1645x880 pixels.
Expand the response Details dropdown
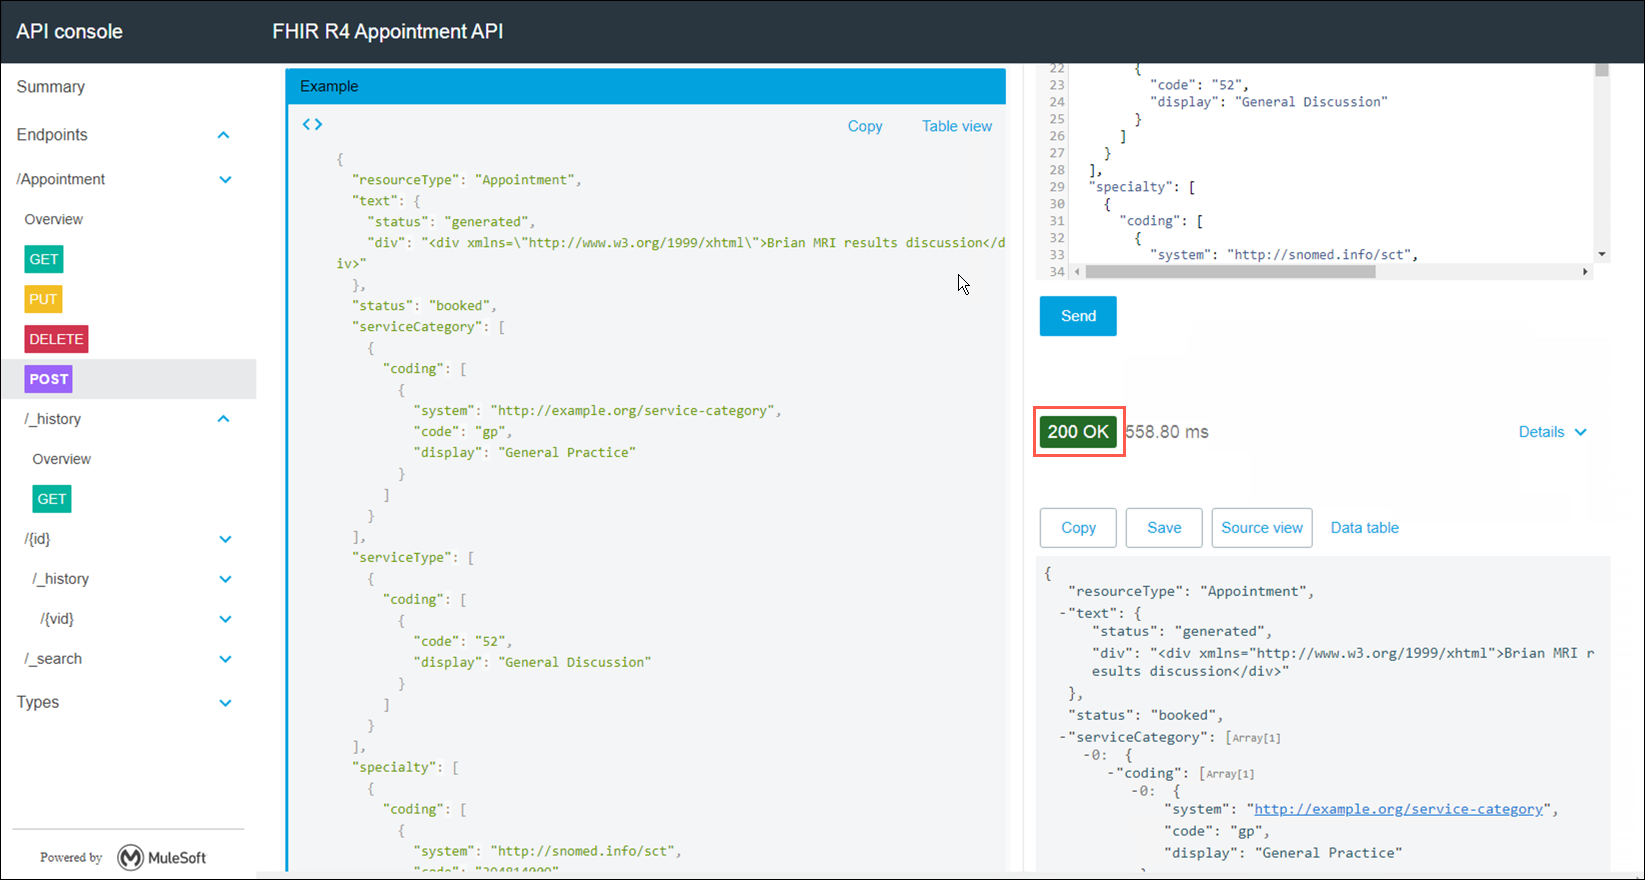pyautogui.click(x=1552, y=432)
